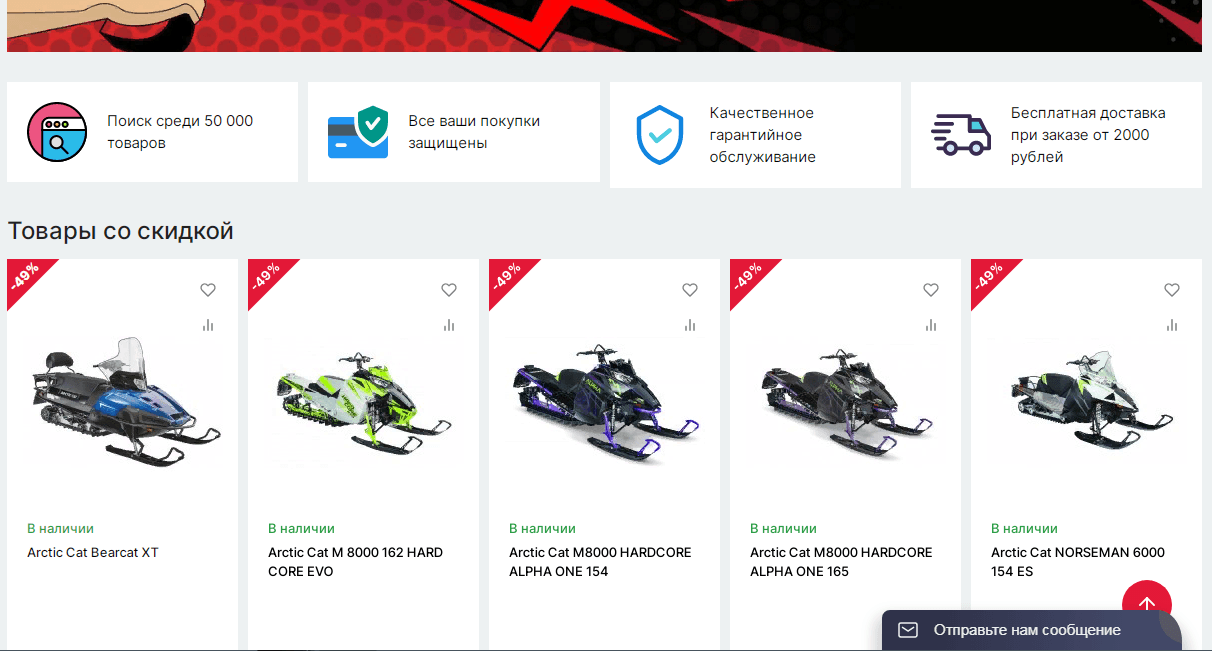Add Arctic Cat Bearcat XT to favorites
Viewport: 1212px width, 651px height.
(x=208, y=290)
